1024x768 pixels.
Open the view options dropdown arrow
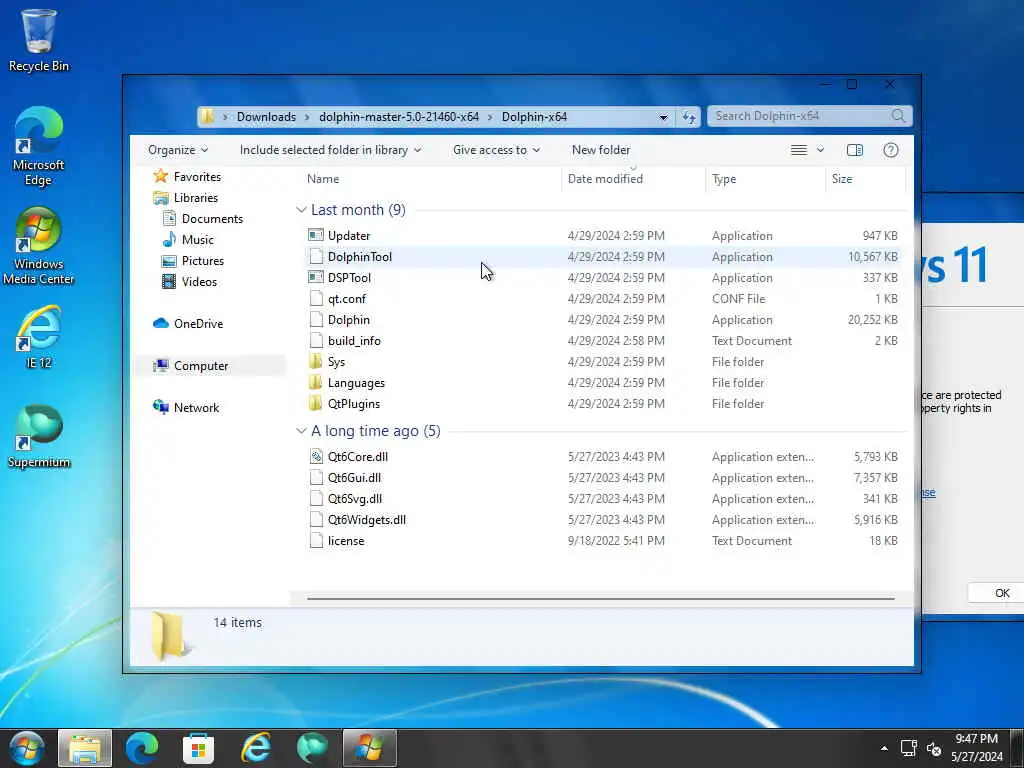[x=820, y=150]
